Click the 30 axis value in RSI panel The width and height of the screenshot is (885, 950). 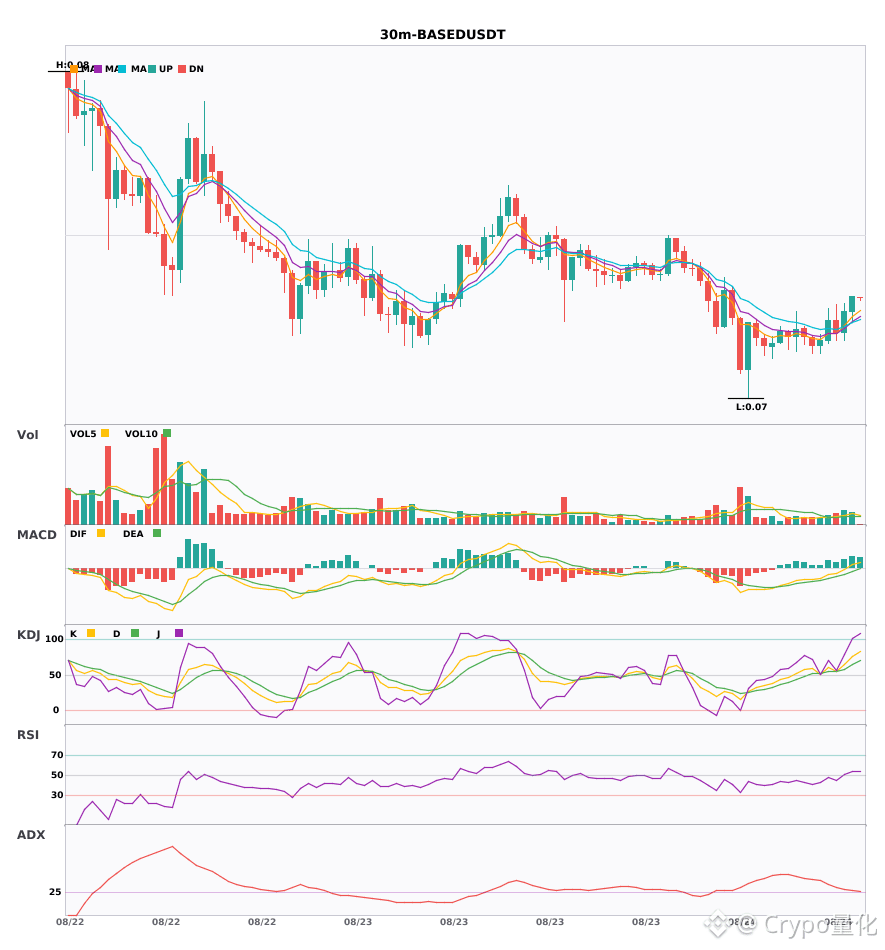57,795
